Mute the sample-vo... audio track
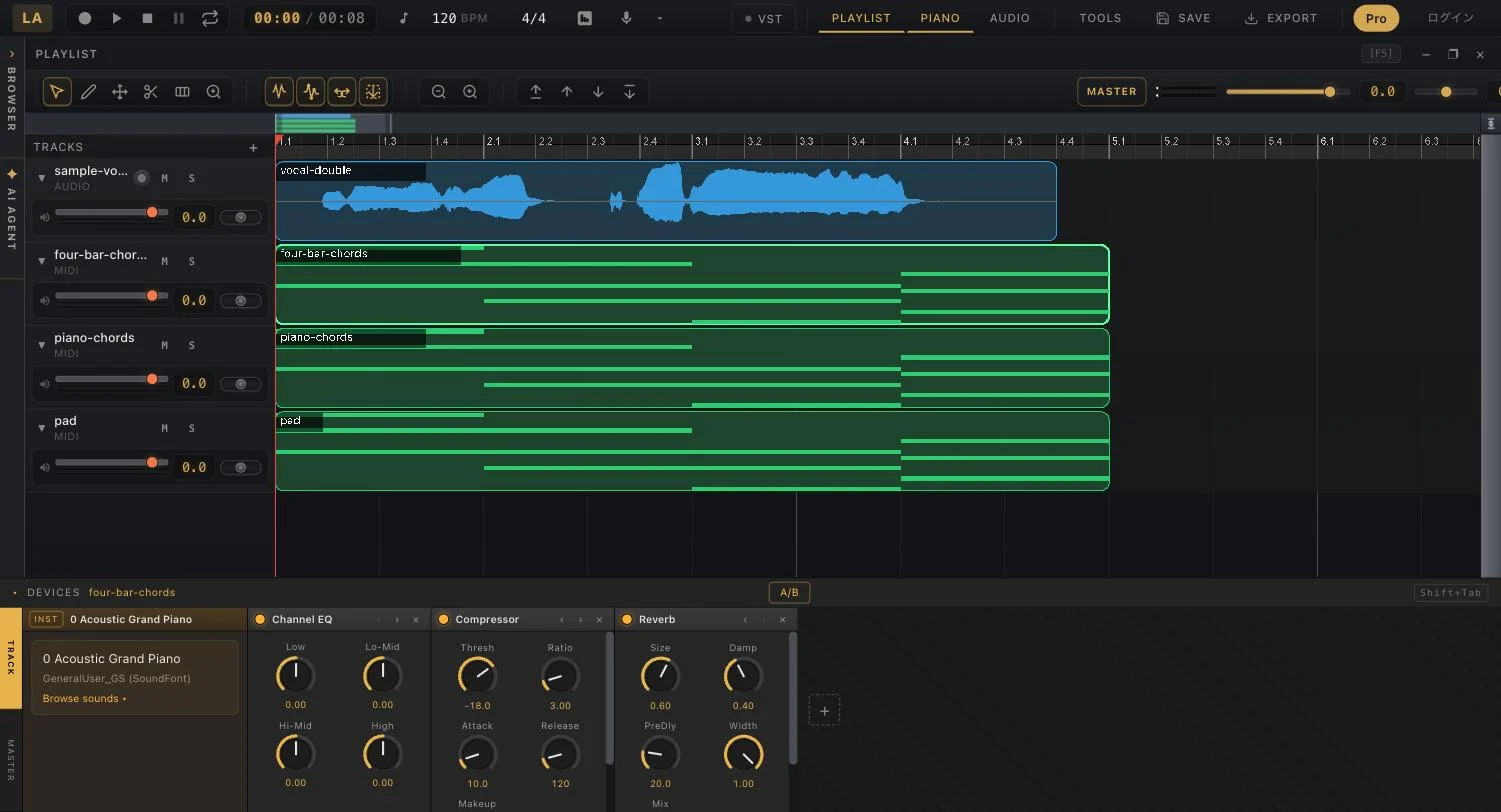Image resolution: width=1501 pixels, height=812 pixels. click(x=165, y=178)
